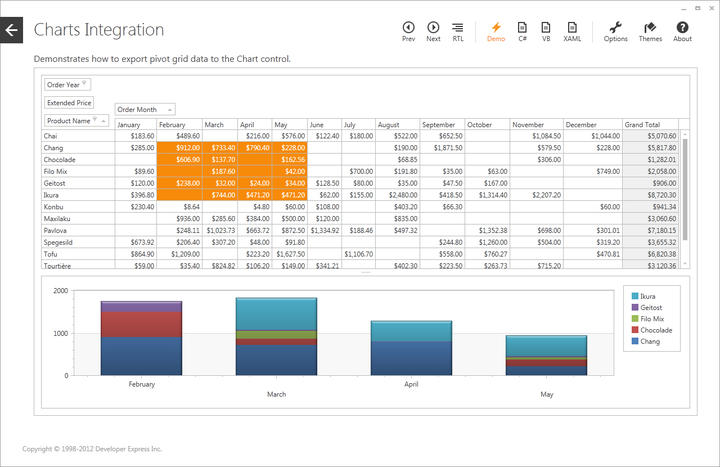720x467 pixels.
Task: Open the Options panel
Action: pos(616,31)
